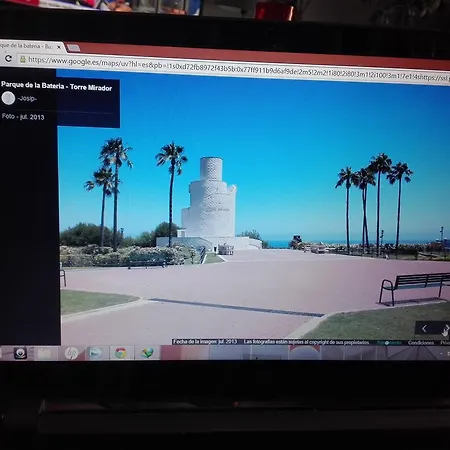Image resolution: width=450 pixels, height=450 pixels.
Task: Launch the HP taskbar application
Action: 71,353
